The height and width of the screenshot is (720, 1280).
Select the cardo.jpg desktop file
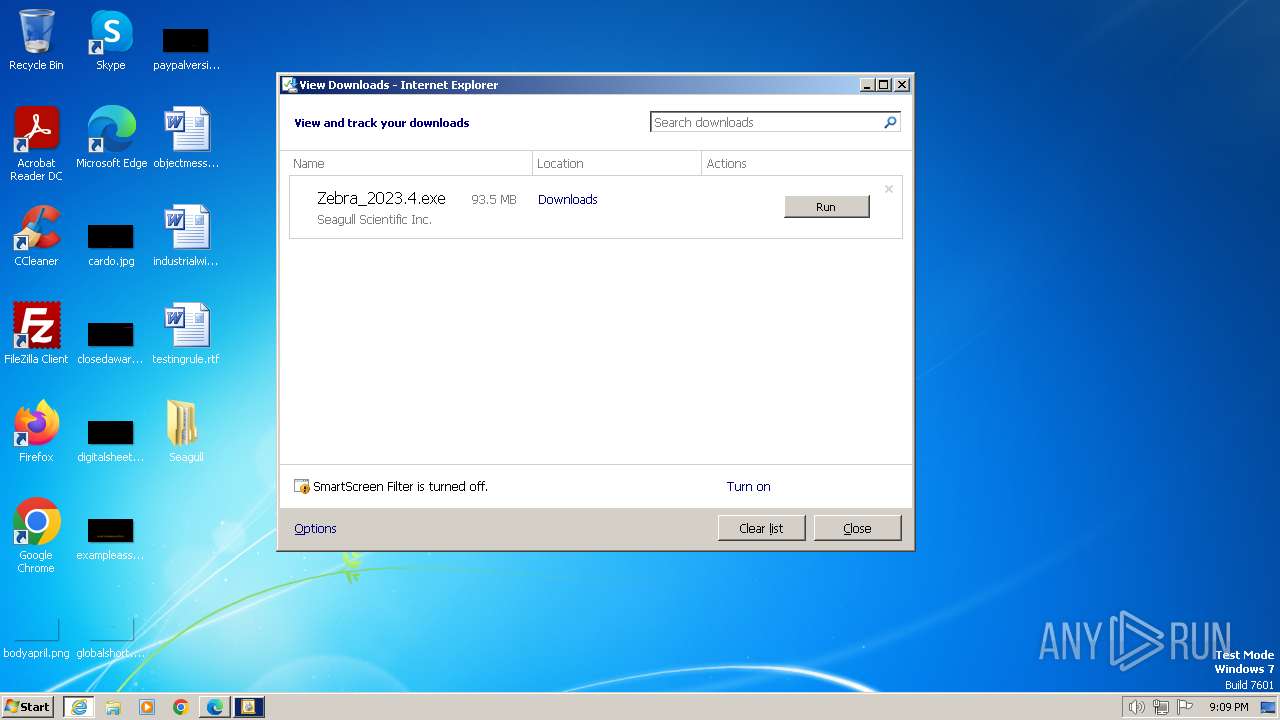pyautogui.click(x=111, y=245)
